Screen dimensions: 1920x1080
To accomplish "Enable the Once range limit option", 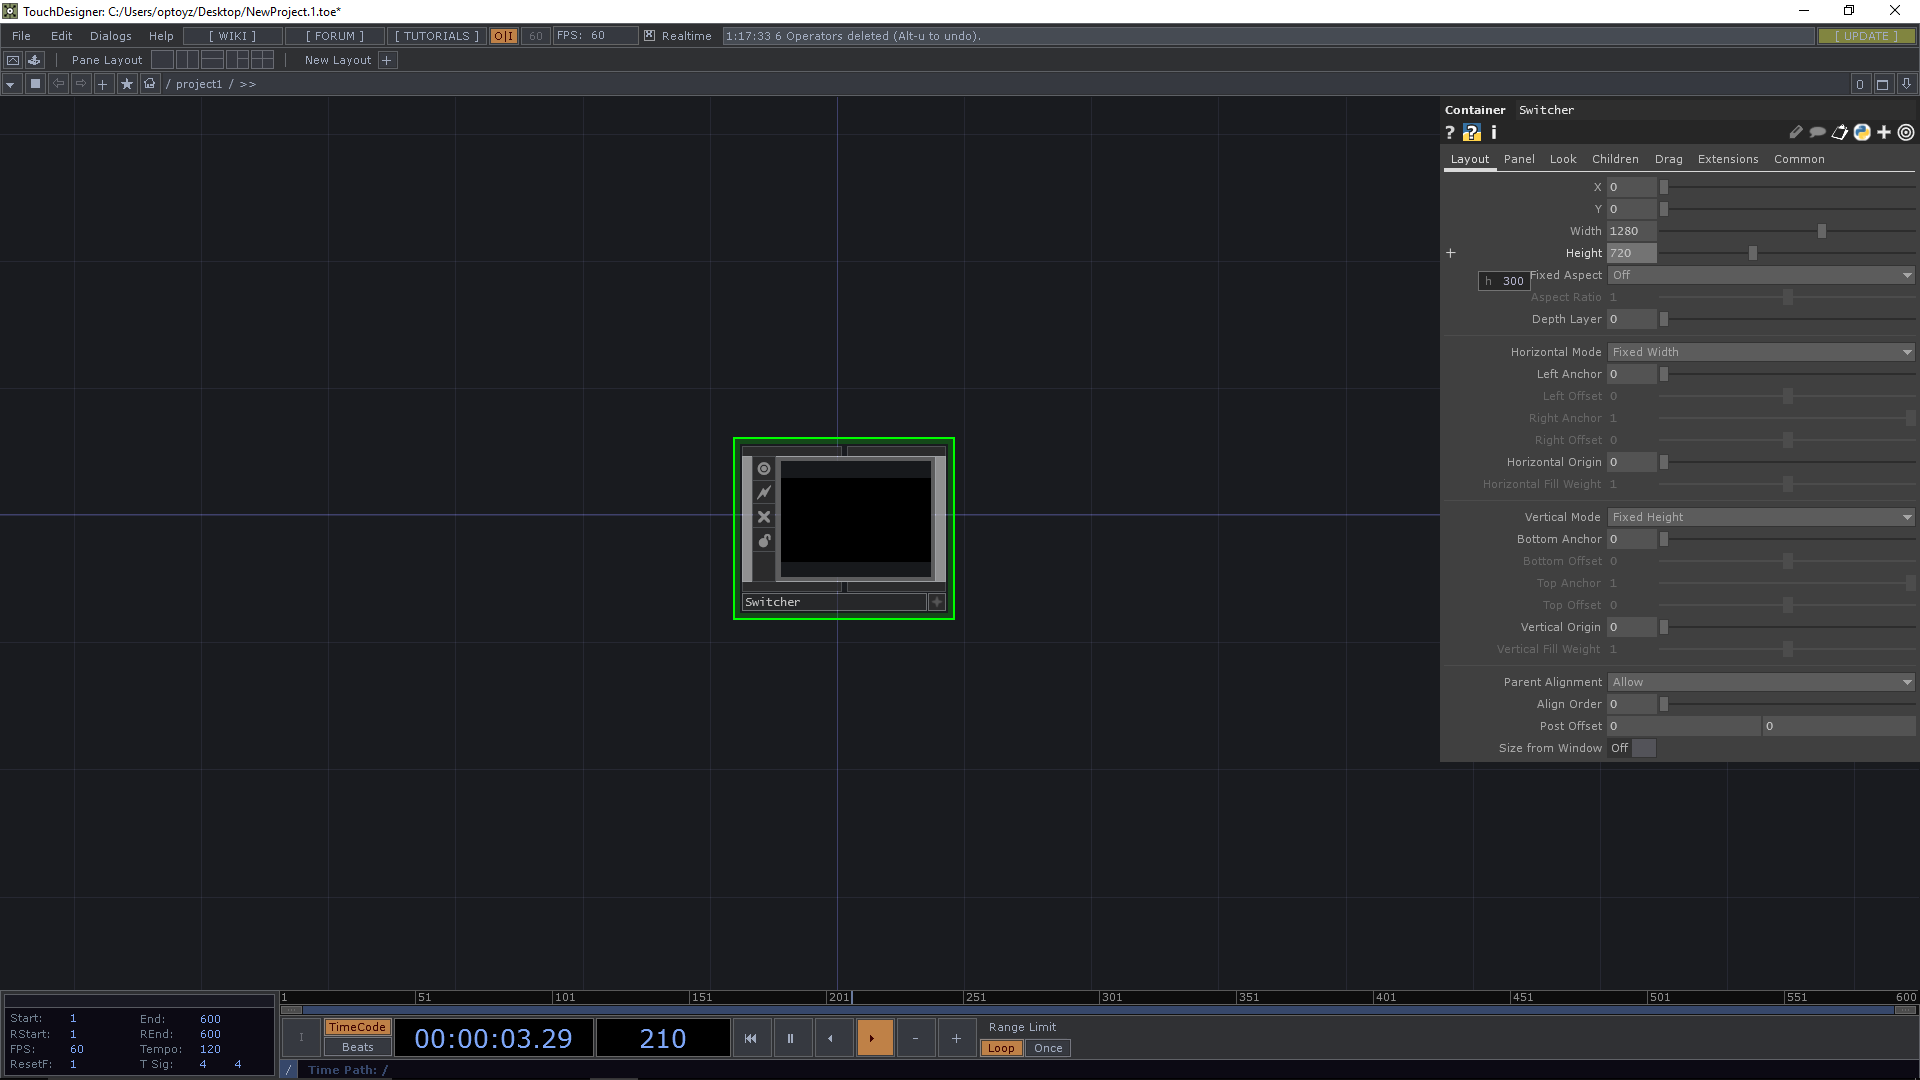I will pyautogui.click(x=1048, y=1048).
